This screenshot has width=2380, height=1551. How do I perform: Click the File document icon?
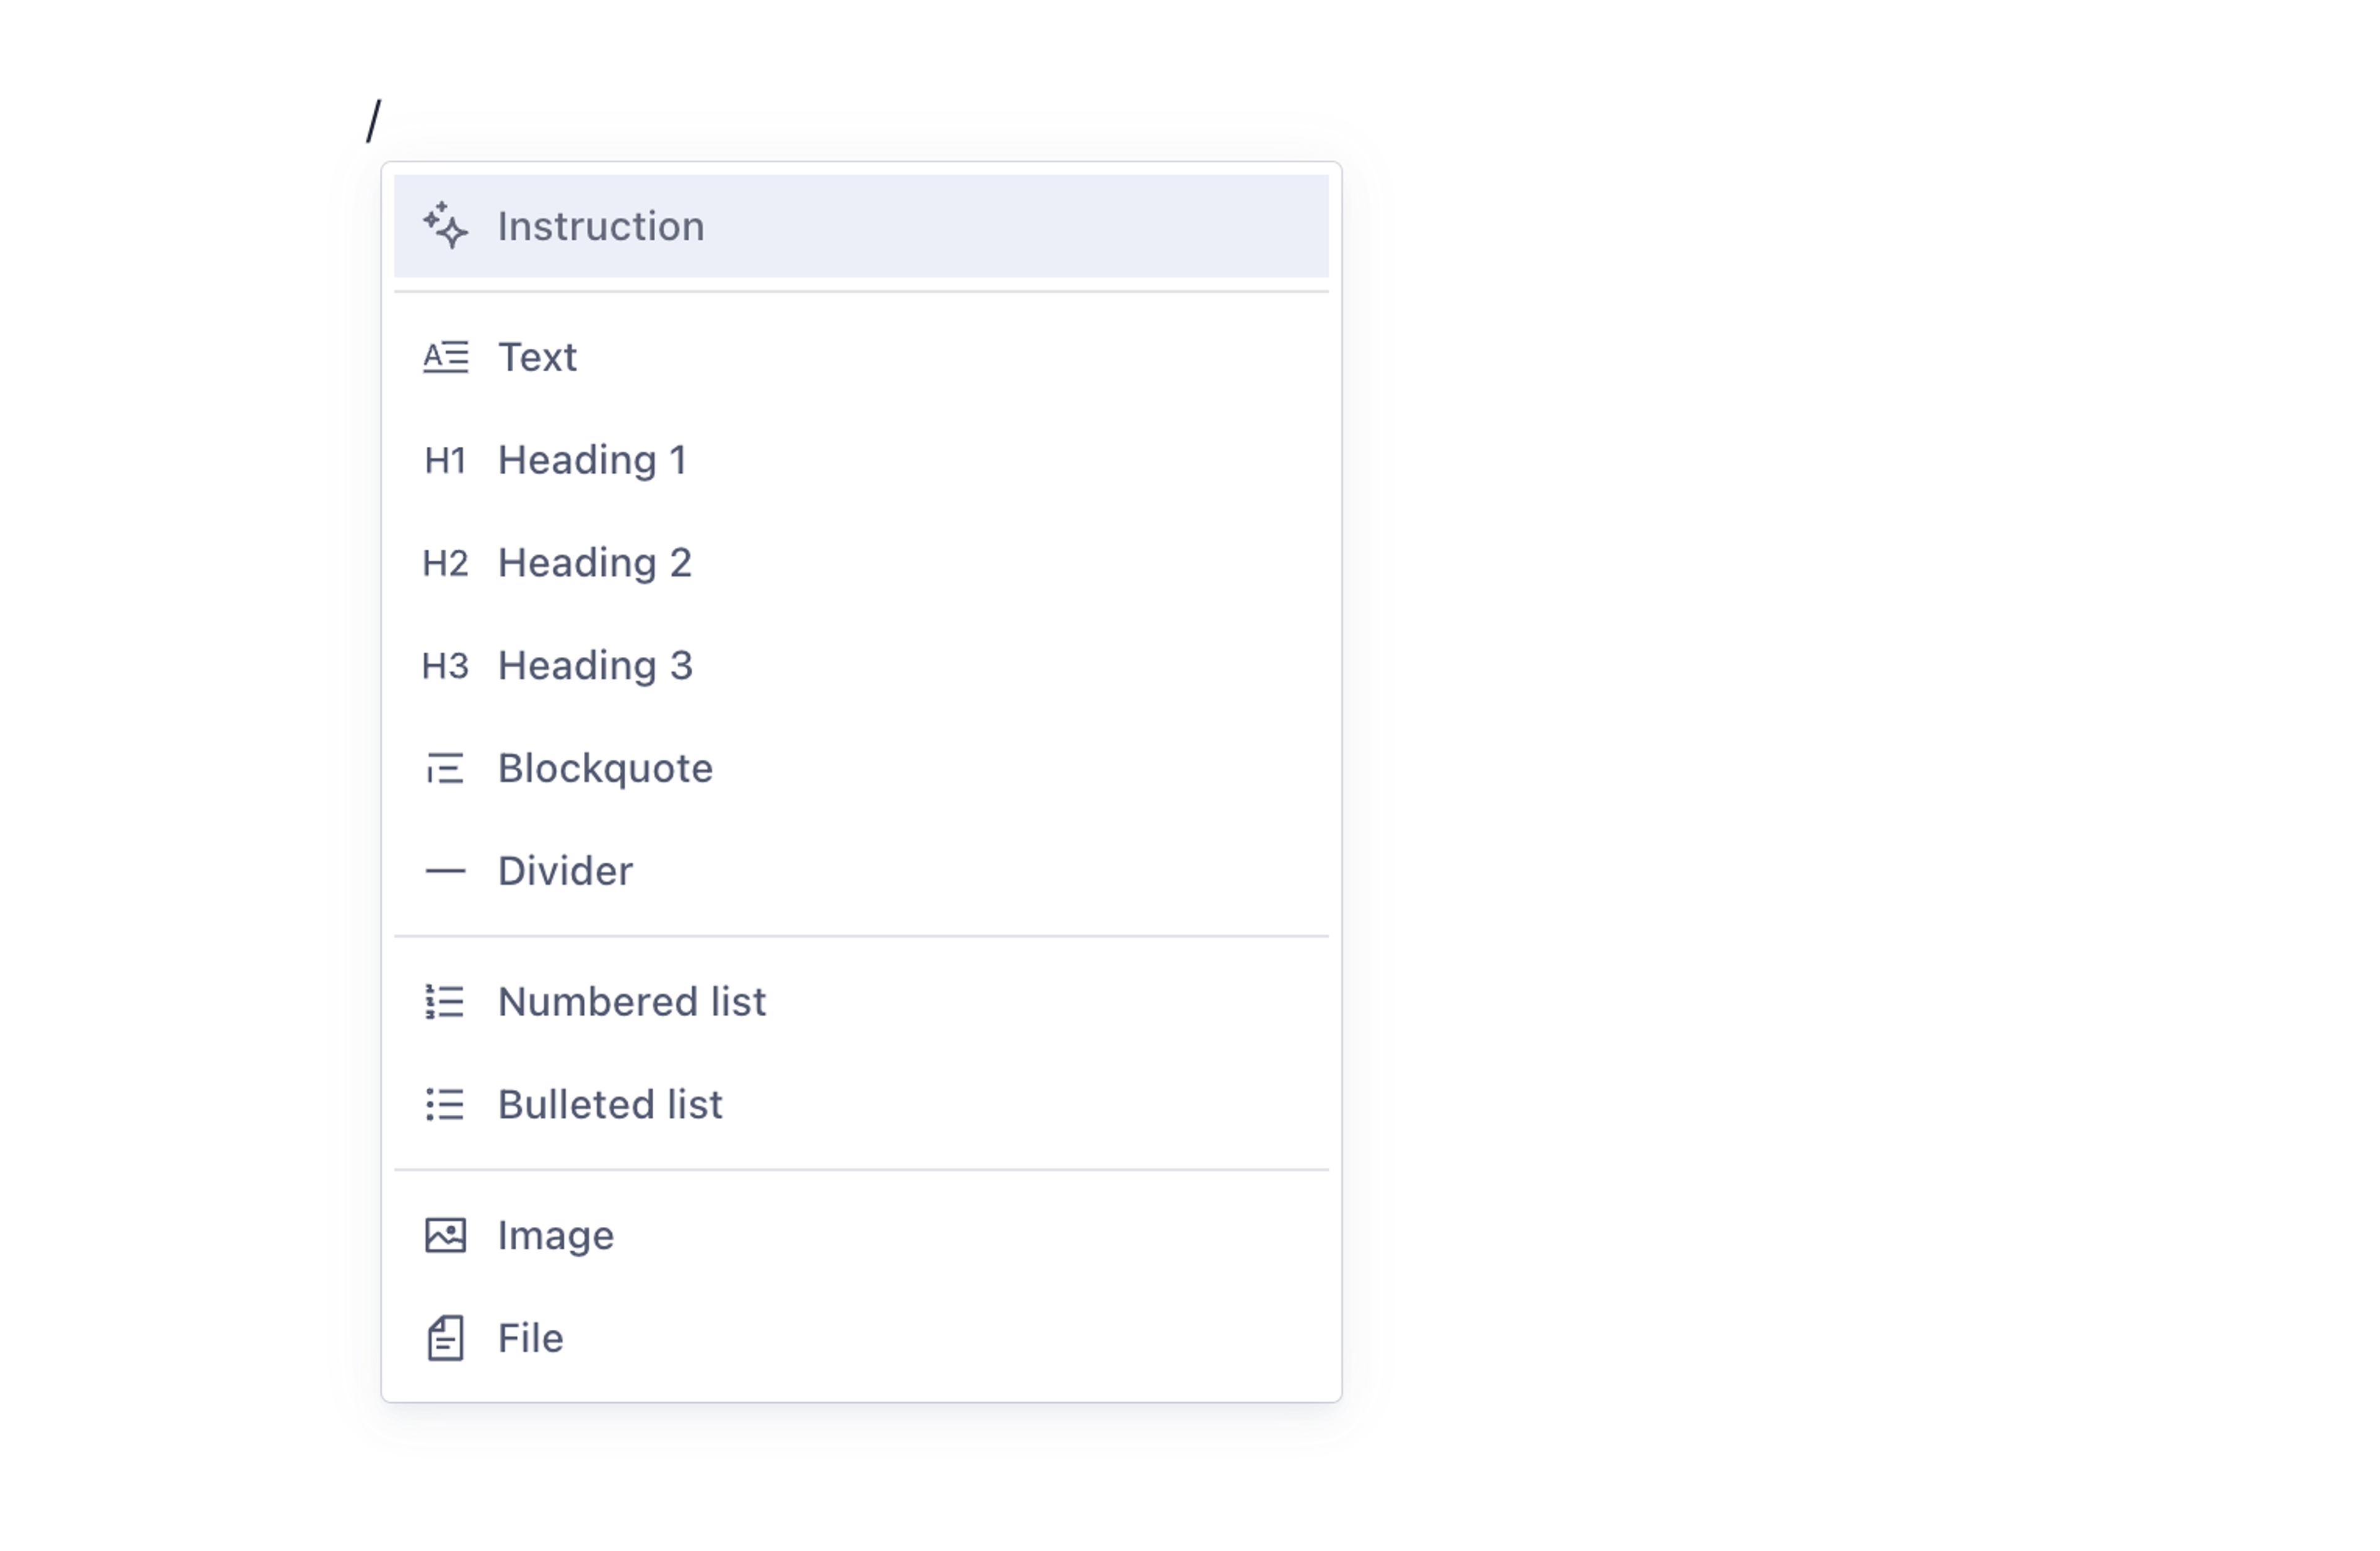click(x=445, y=1339)
